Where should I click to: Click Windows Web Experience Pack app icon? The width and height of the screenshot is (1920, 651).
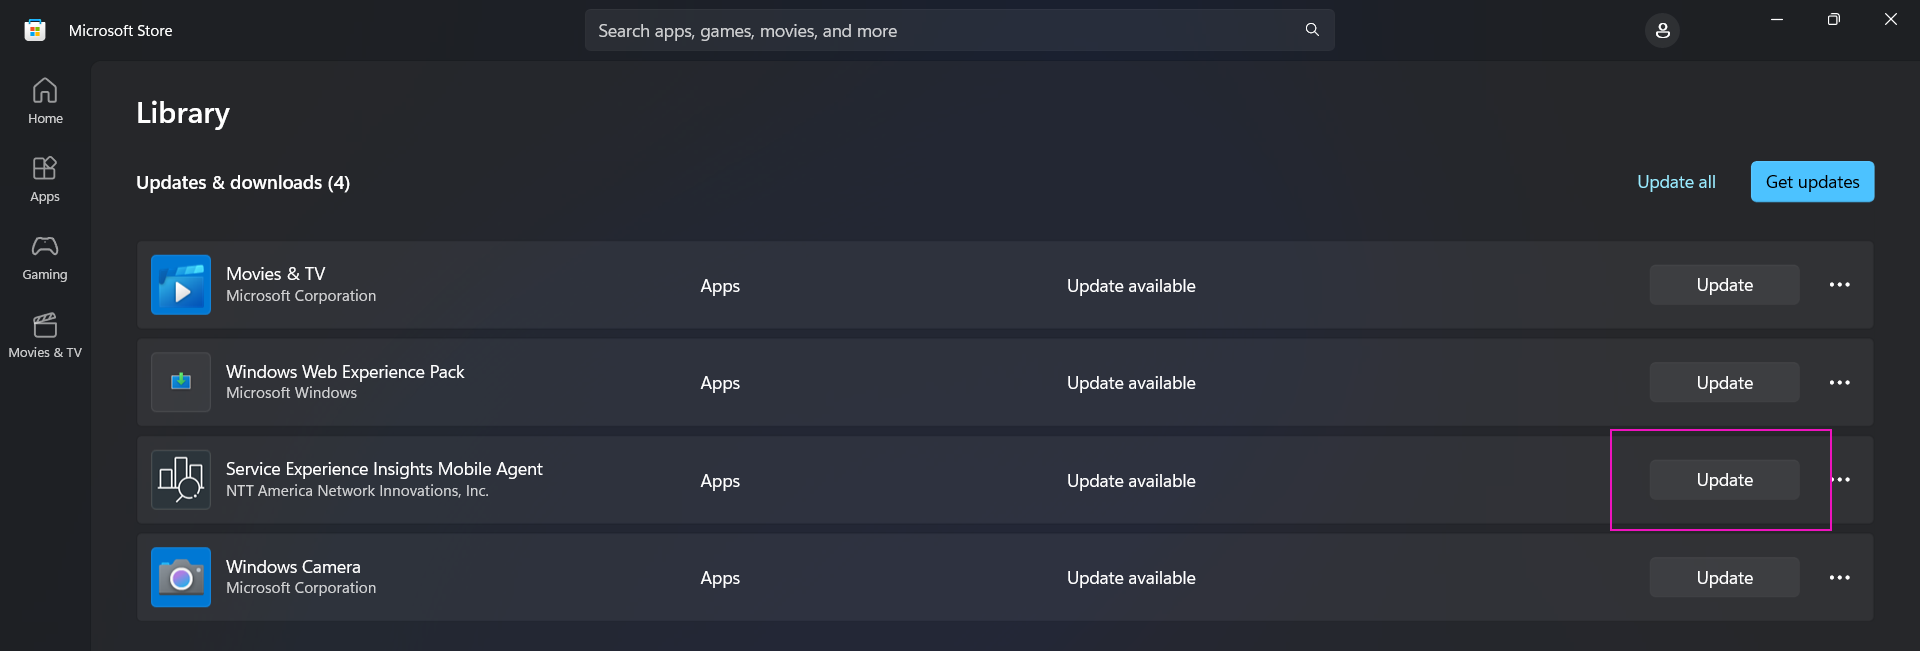click(x=181, y=382)
